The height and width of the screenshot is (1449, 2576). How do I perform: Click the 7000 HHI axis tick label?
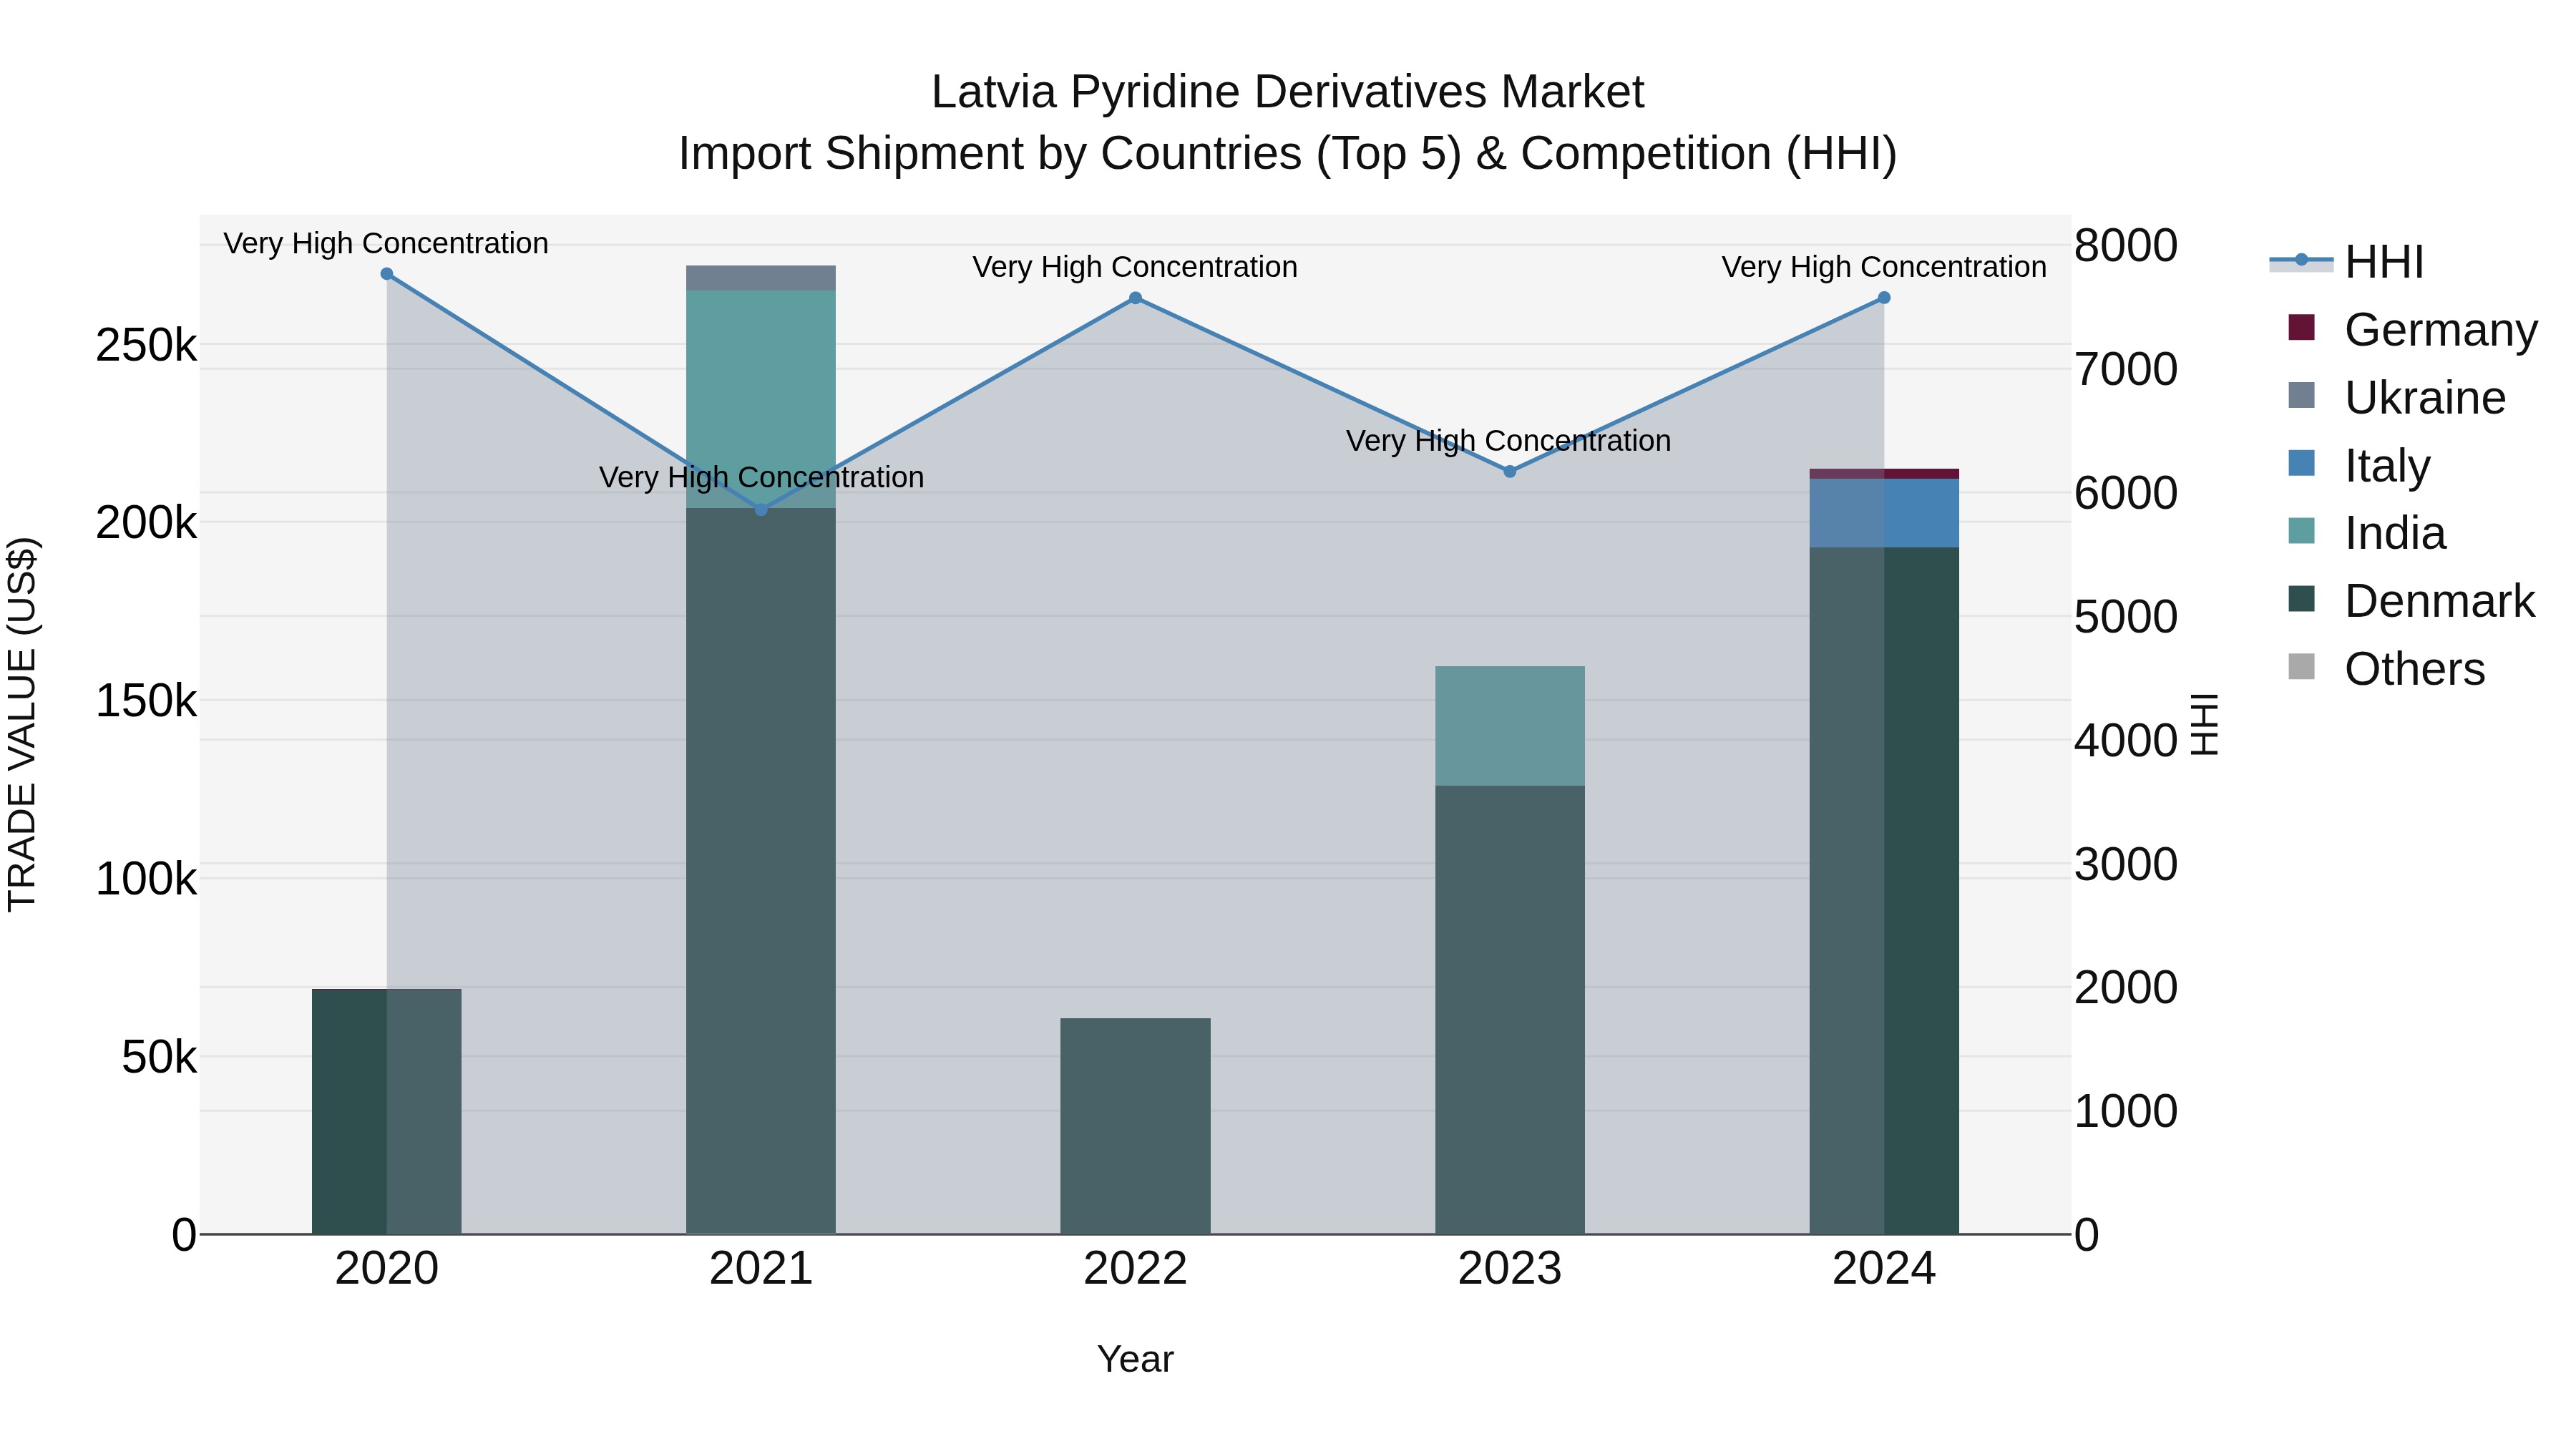click(x=2126, y=370)
